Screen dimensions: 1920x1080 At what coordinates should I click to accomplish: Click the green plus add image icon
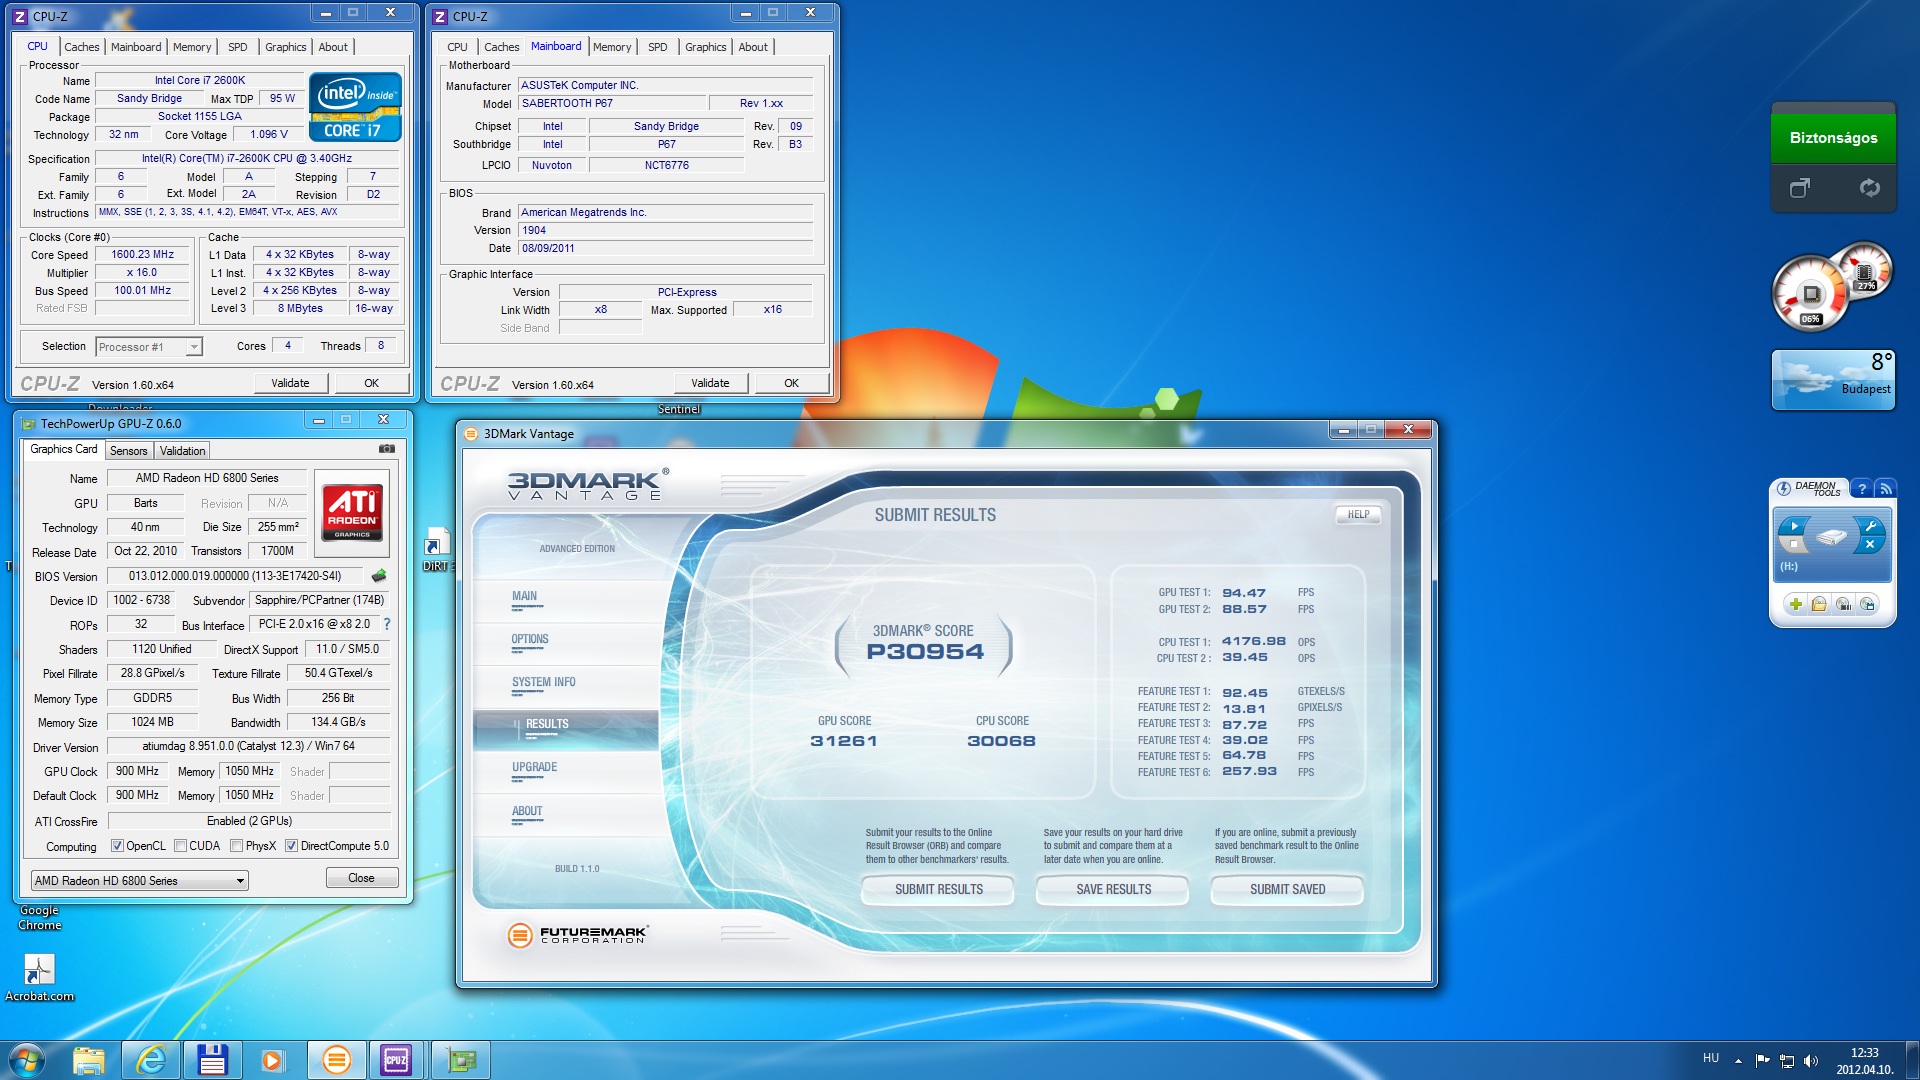1796,604
